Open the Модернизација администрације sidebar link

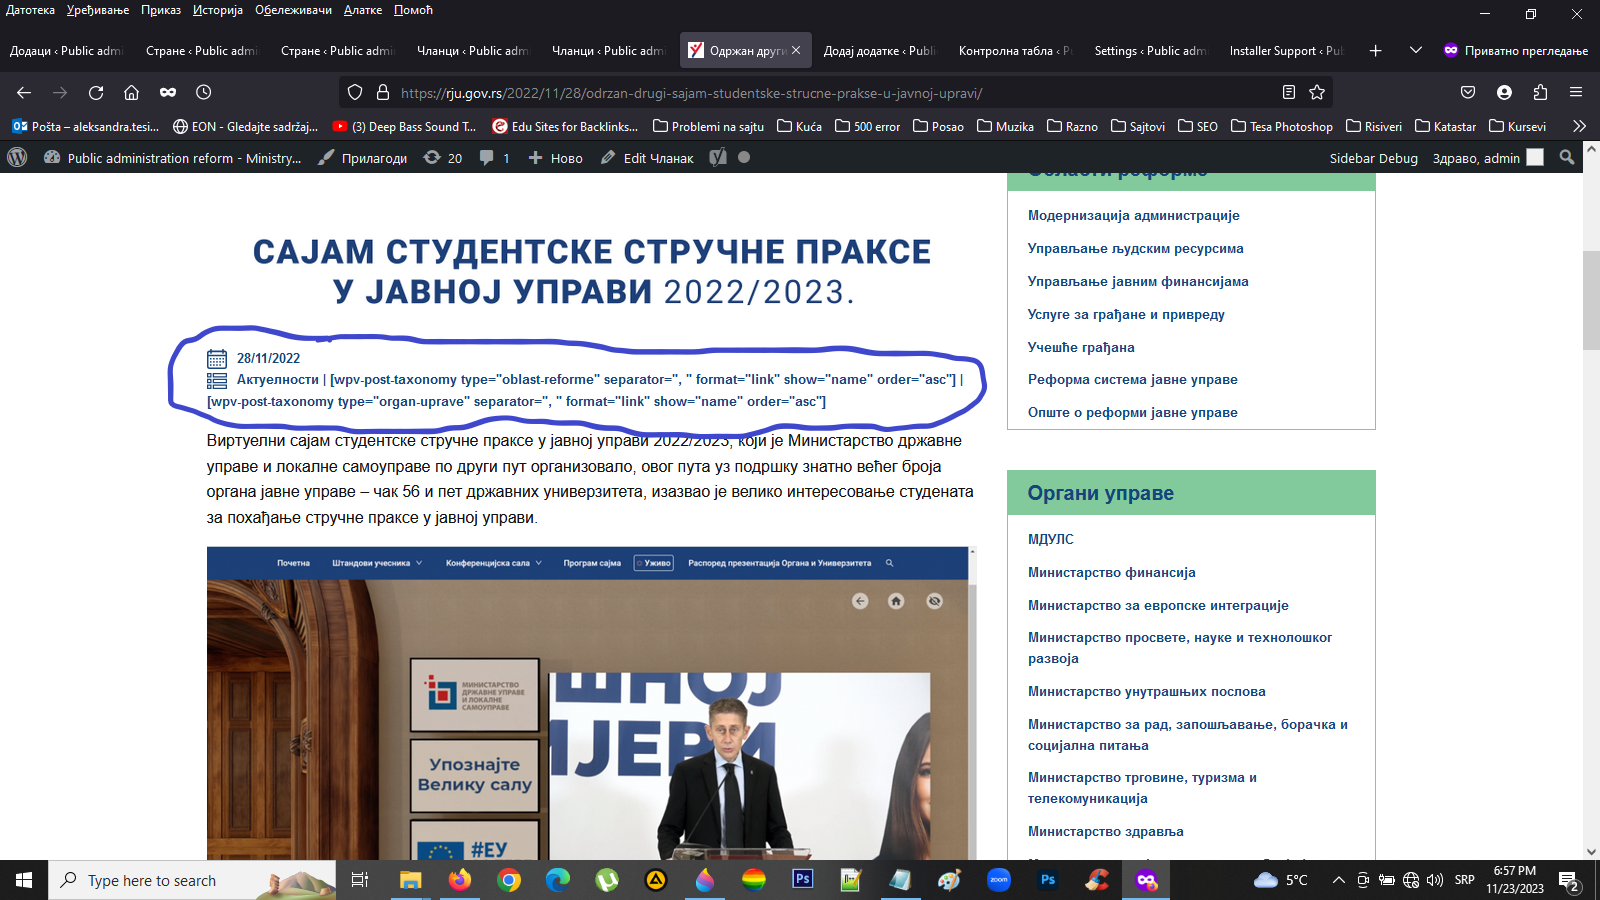[1134, 215]
